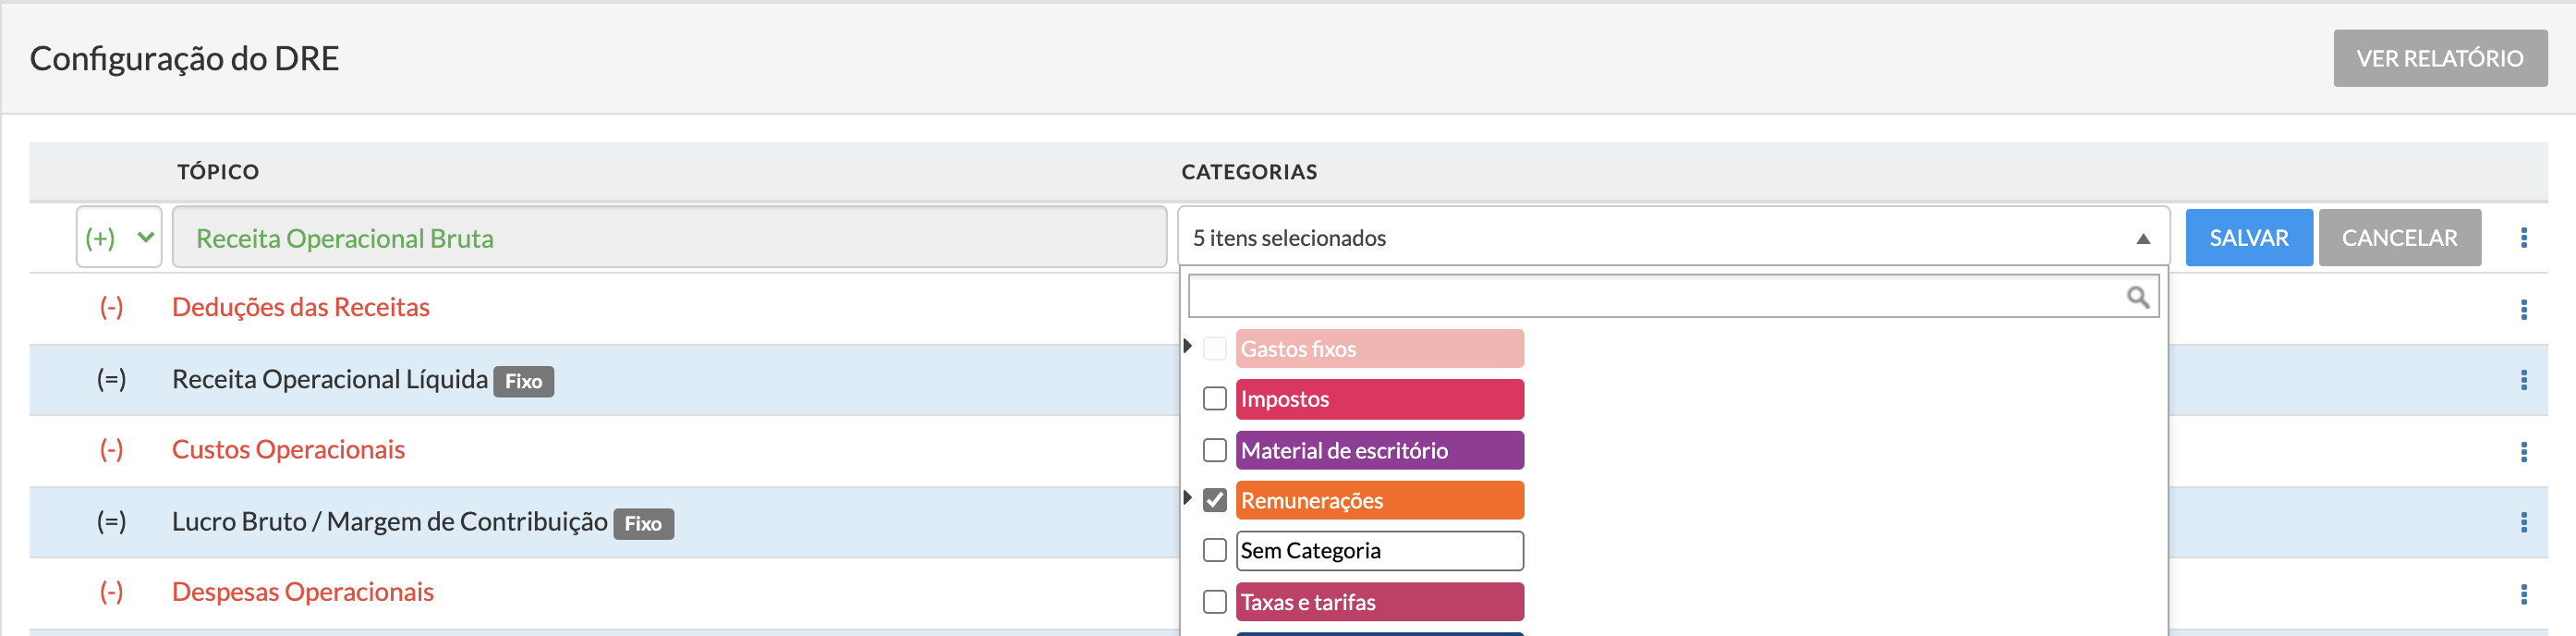
Task: Click the (-) sign of Despesas Operacionais
Action: click(x=111, y=592)
